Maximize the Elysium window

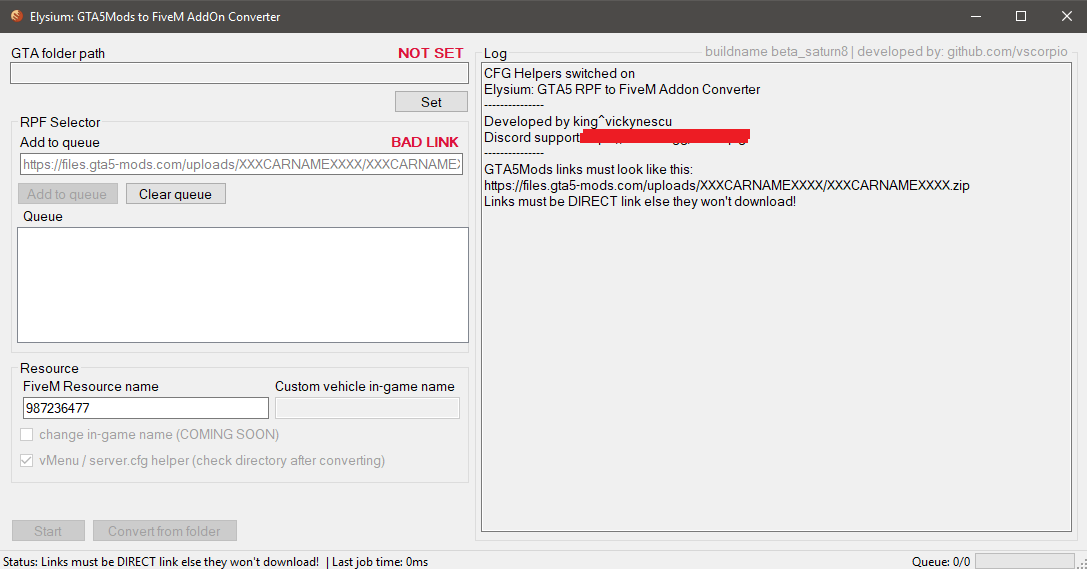[1020, 16]
